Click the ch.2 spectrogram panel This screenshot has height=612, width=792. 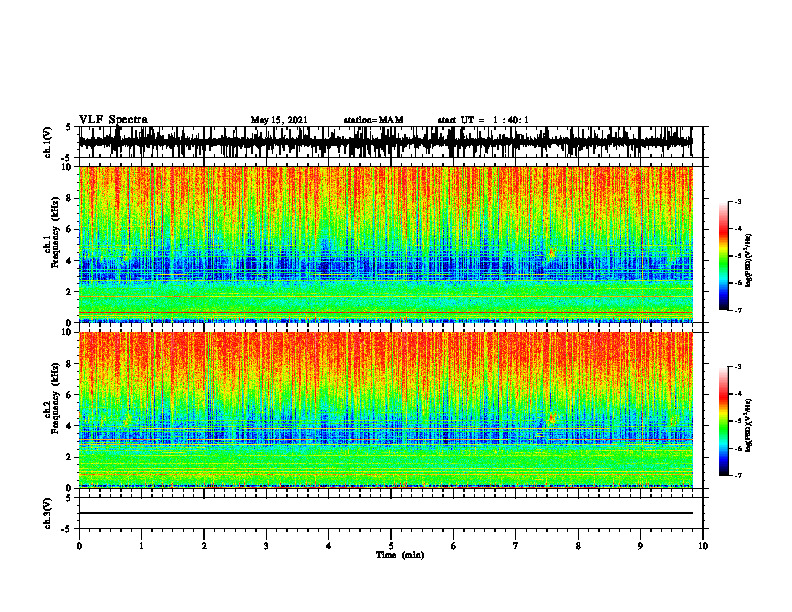tap(385, 410)
